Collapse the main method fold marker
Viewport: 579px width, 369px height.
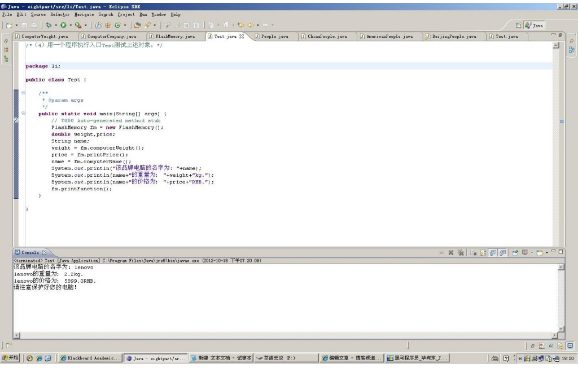coord(23,113)
